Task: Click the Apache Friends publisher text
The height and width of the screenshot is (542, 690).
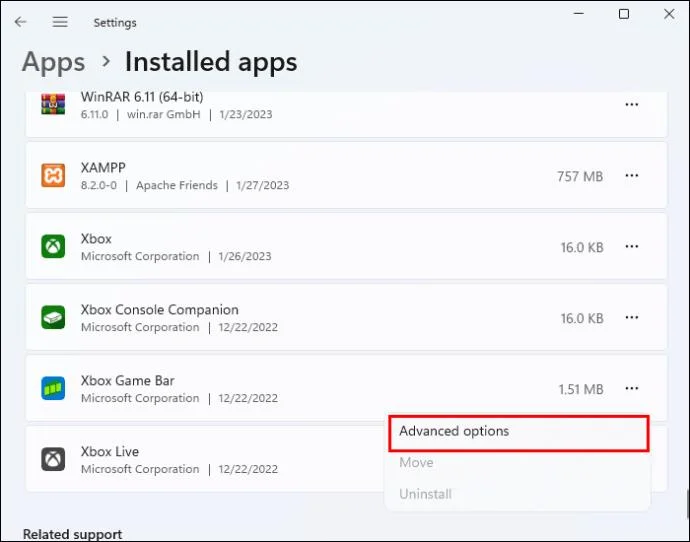Action: tap(177, 185)
